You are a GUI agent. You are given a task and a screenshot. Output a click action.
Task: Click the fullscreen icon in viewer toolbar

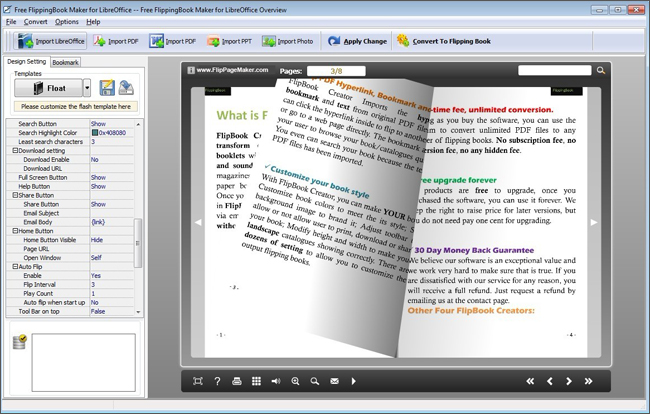pyautogui.click(x=198, y=381)
